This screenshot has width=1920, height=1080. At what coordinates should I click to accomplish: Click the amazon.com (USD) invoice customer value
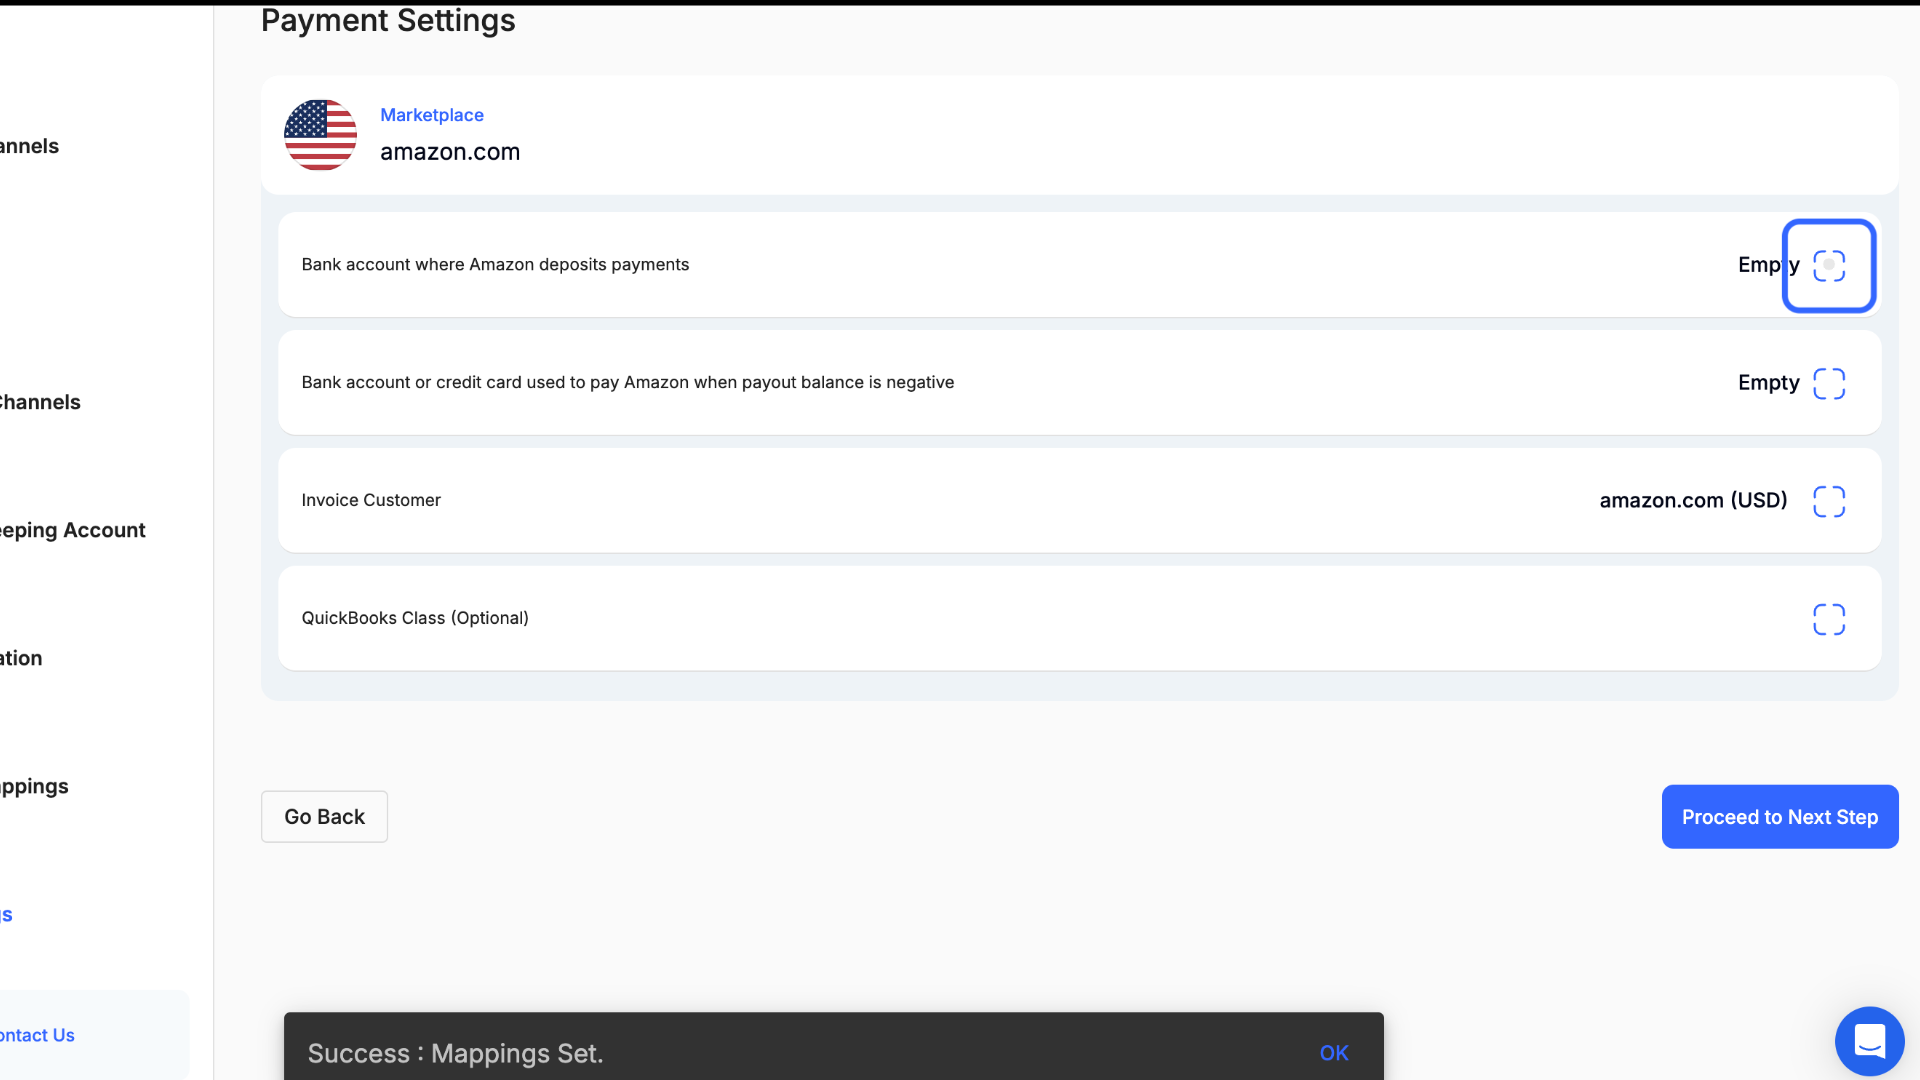pos(1693,500)
